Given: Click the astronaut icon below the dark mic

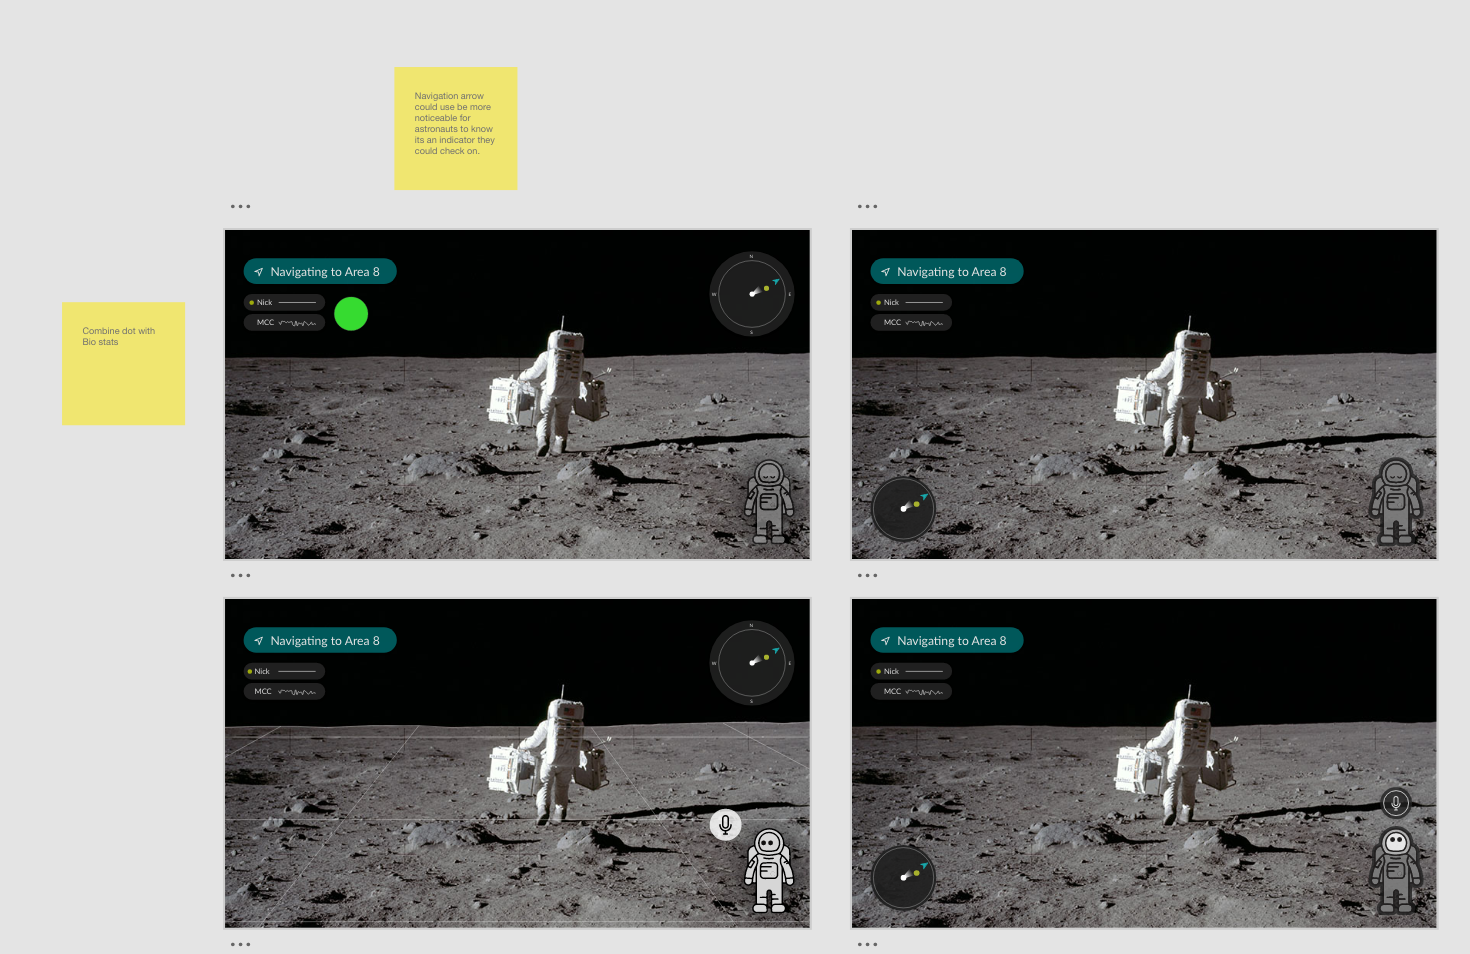Looking at the screenshot, I should pyautogui.click(x=1396, y=871).
